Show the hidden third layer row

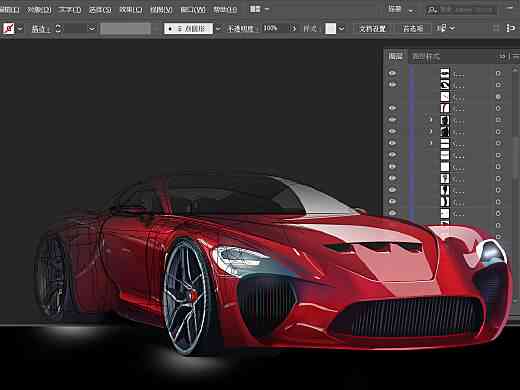click(x=392, y=97)
